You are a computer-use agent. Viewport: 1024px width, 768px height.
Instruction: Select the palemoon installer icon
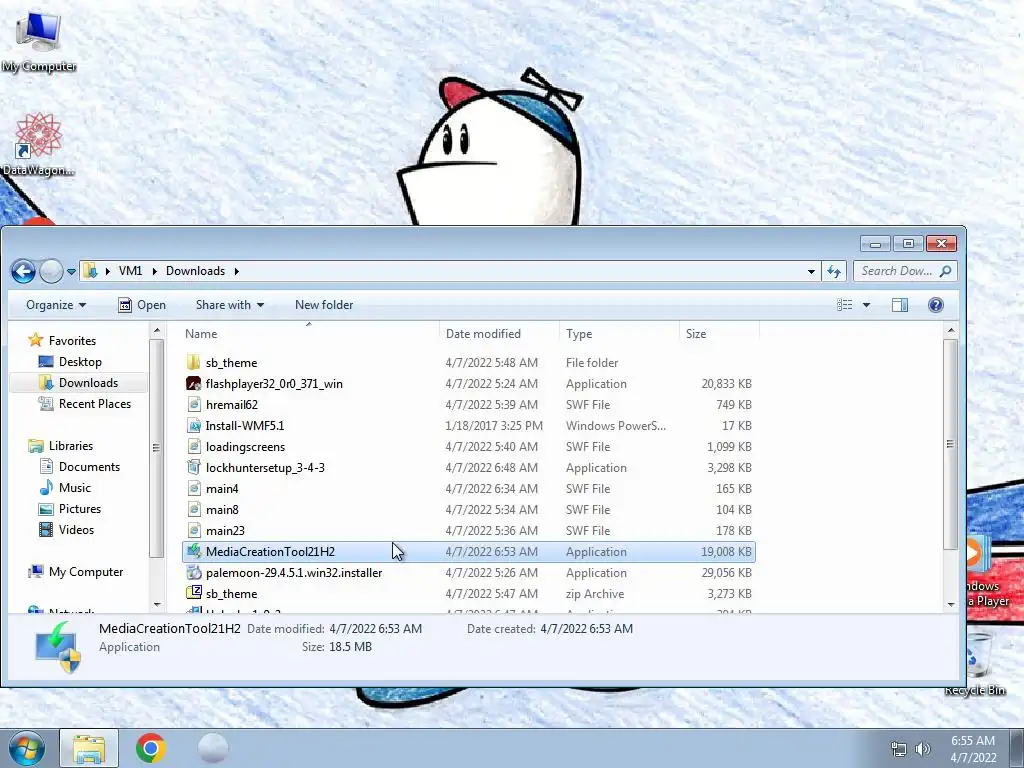(193, 573)
